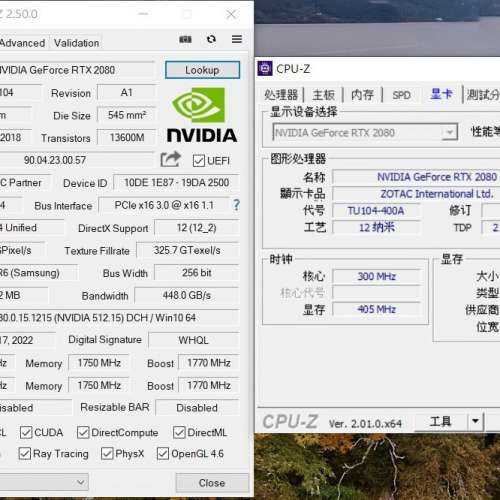Image resolution: width=500 pixels, height=500 pixels.
Task: Click the Ver. 2.01.0.x64 version text
Action: click(x=365, y=424)
